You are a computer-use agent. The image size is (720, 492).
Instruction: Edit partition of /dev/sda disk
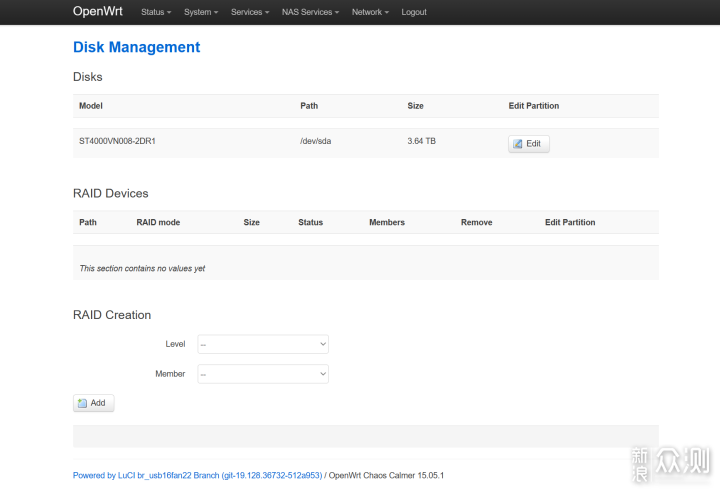pos(529,144)
